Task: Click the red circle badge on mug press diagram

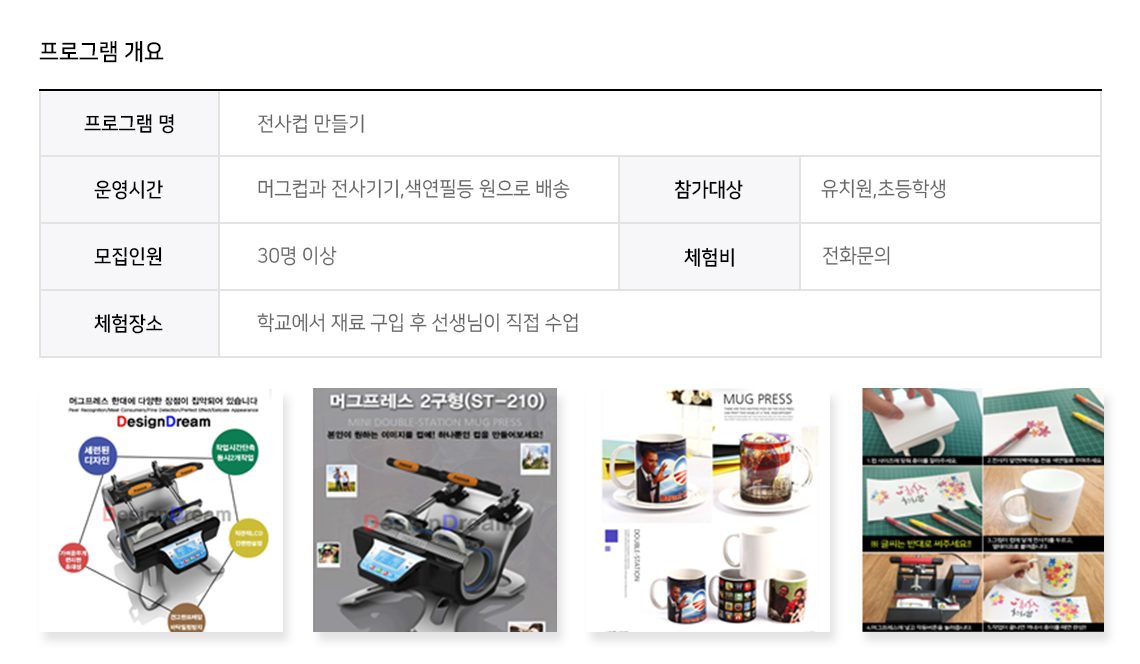Action: [x=73, y=558]
